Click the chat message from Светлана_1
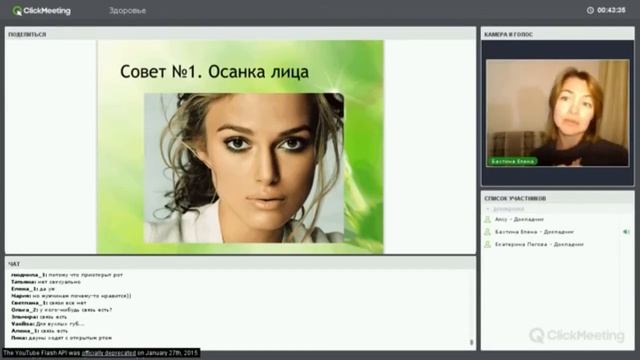640x360 pixels. click(49, 303)
